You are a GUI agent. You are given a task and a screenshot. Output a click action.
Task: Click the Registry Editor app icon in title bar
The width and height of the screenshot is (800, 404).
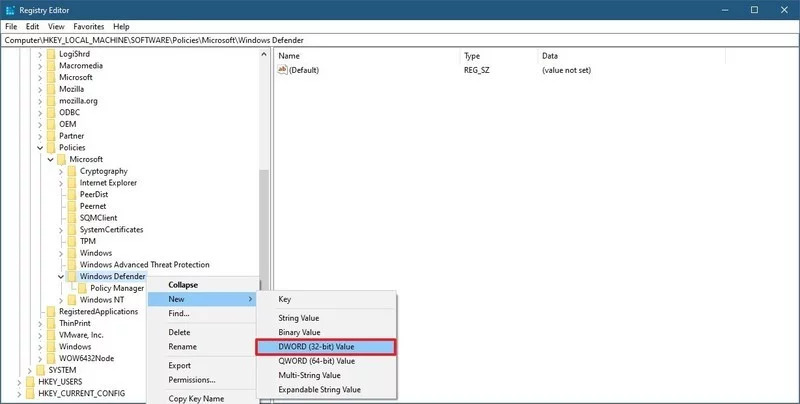12,9
